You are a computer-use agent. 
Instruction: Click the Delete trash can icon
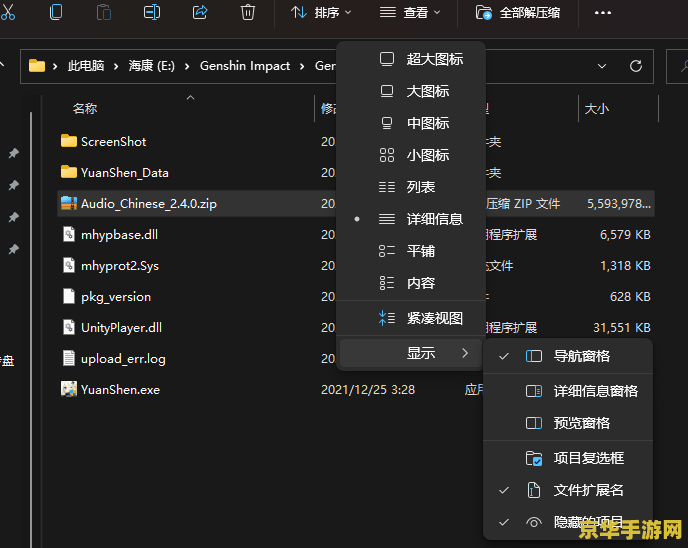[x=247, y=12]
